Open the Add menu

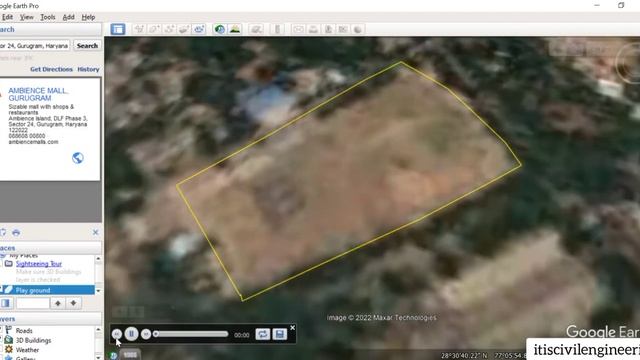point(68,17)
